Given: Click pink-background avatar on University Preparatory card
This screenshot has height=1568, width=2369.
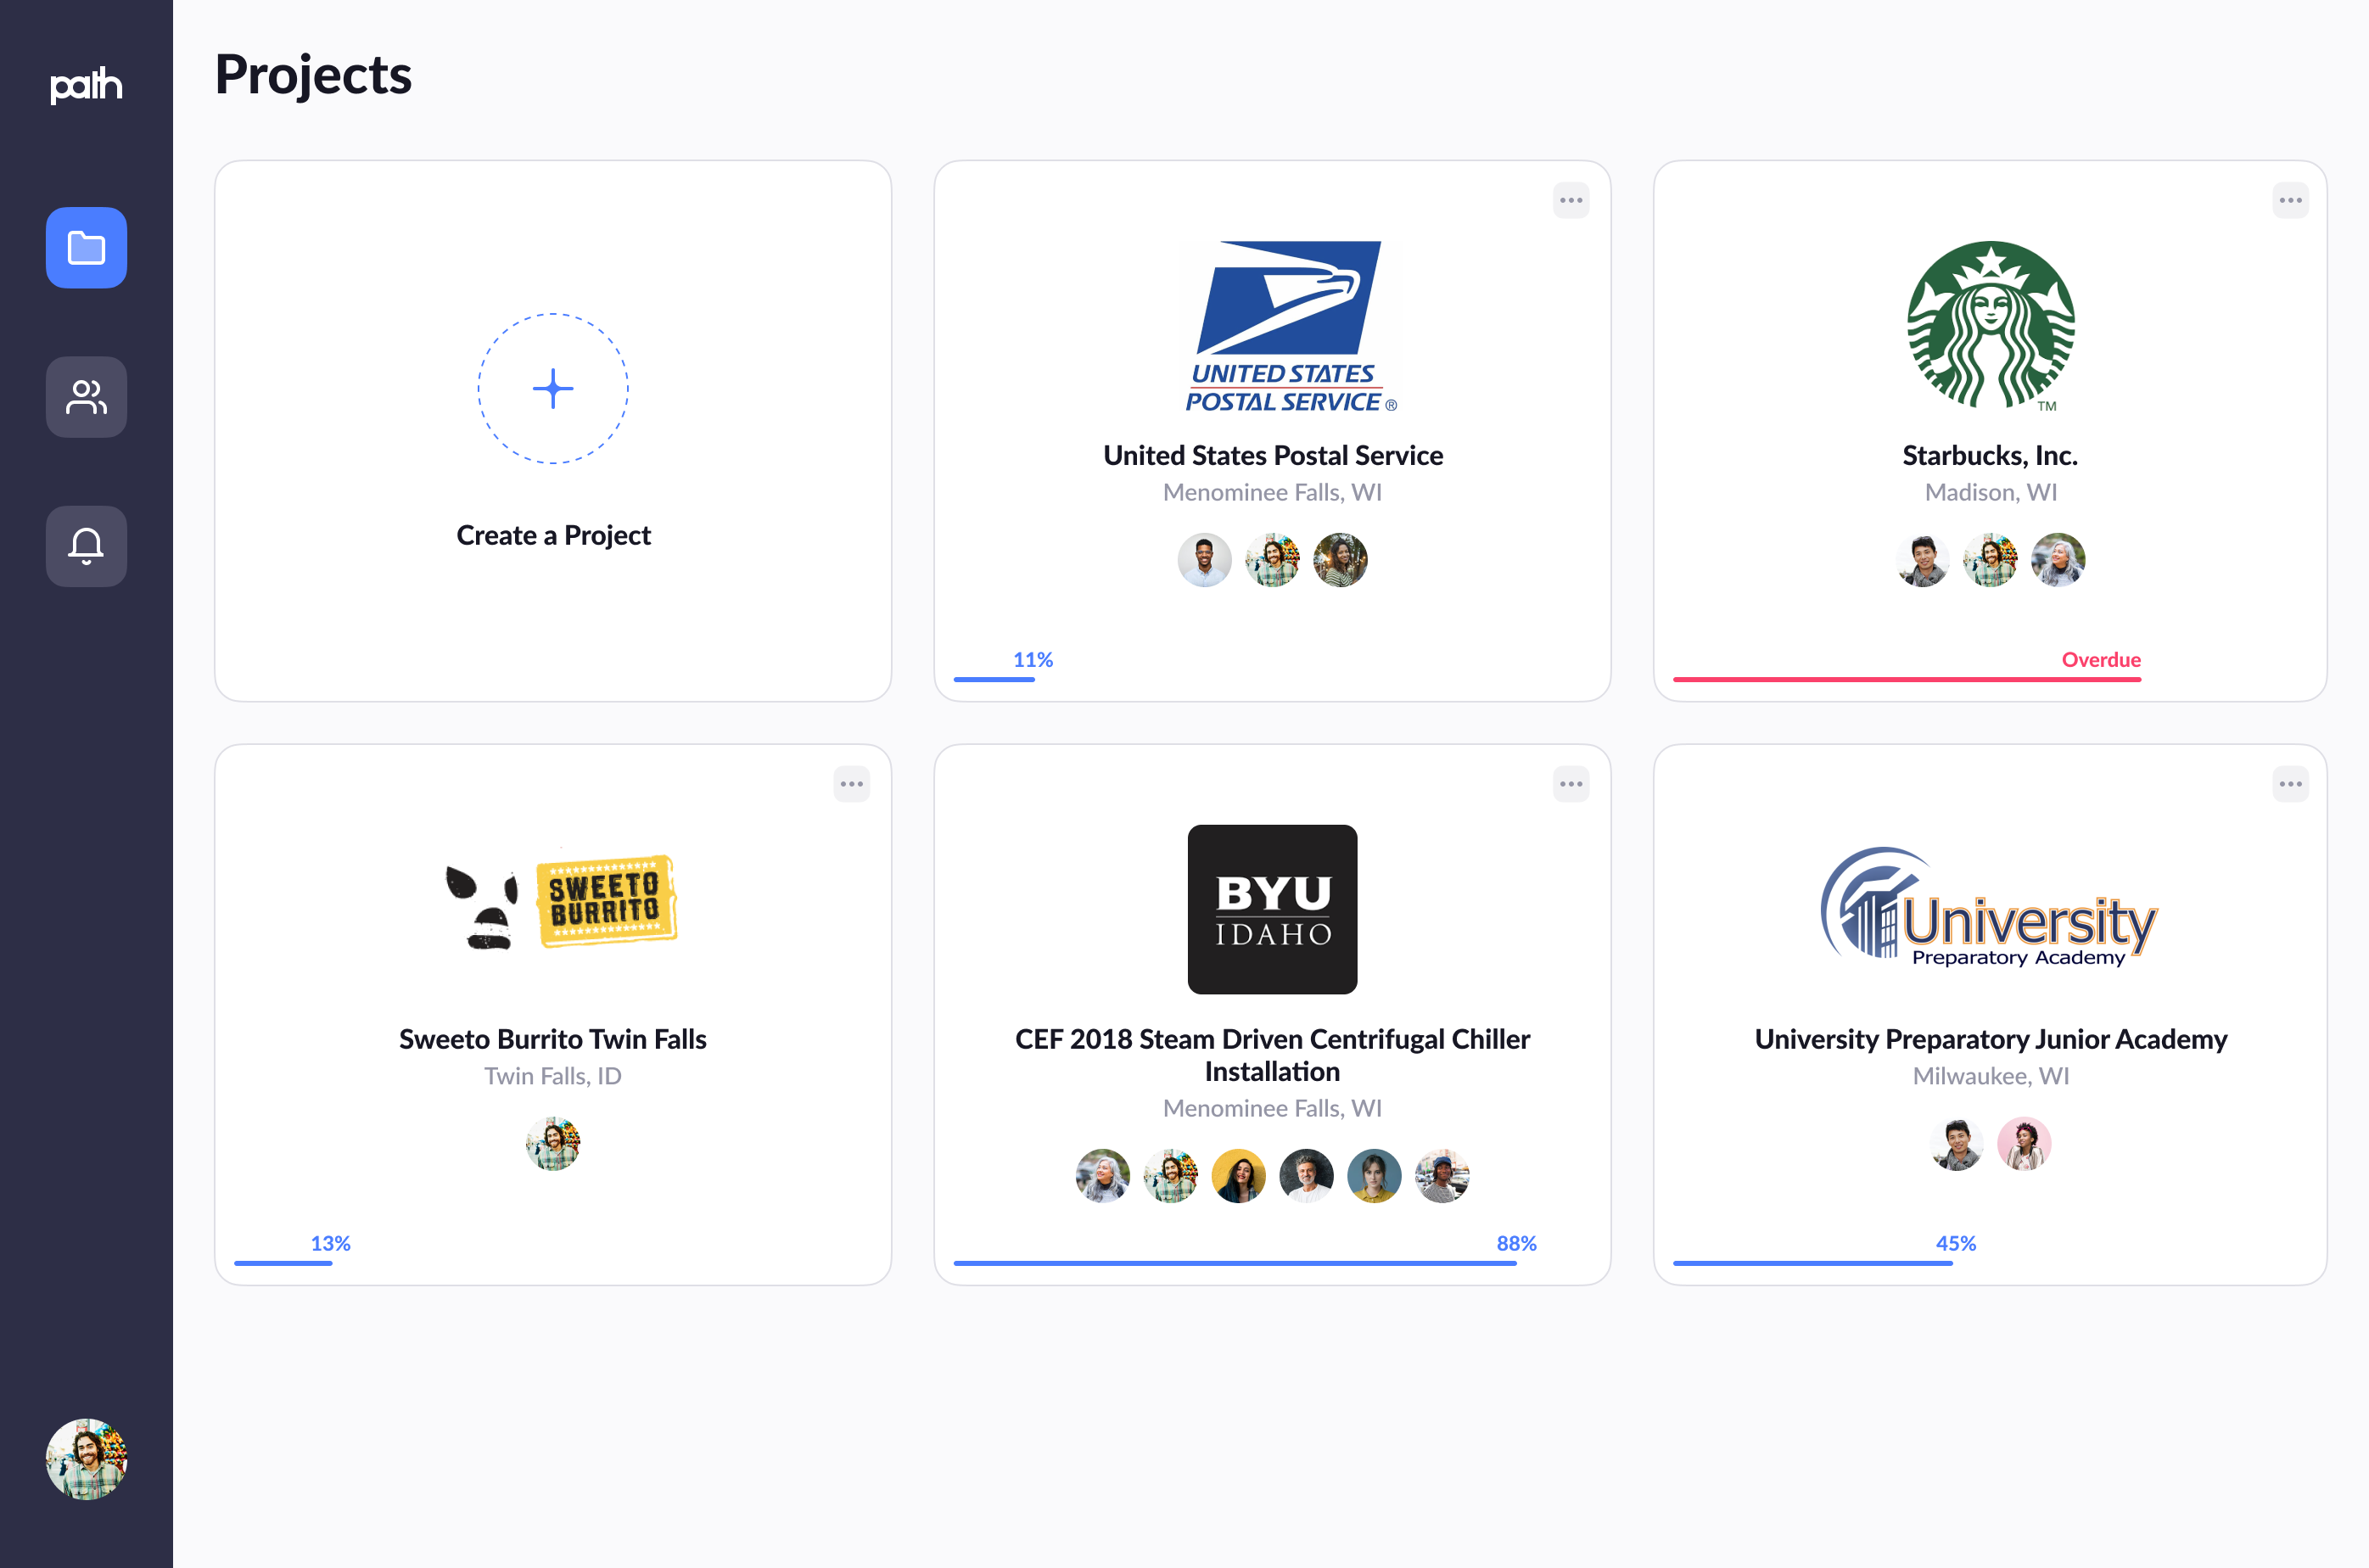Looking at the screenshot, I should point(2024,1144).
